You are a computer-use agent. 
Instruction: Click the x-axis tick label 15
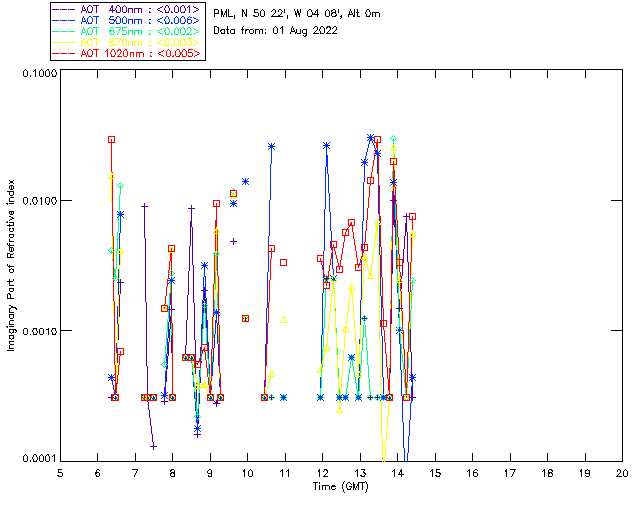(x=435, y=473)
